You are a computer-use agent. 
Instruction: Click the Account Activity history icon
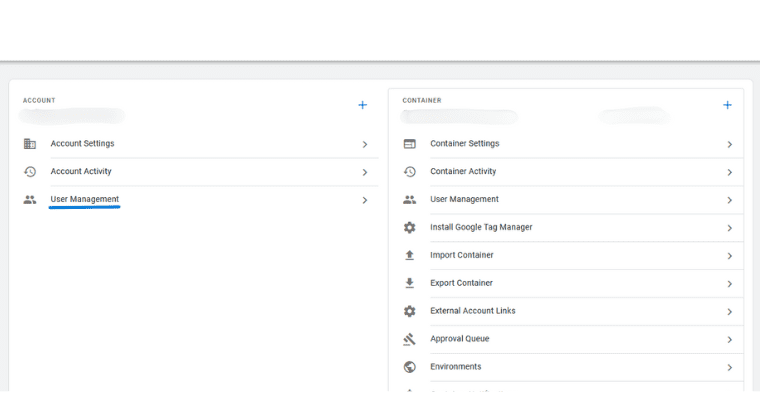click(x=29, y=172)
